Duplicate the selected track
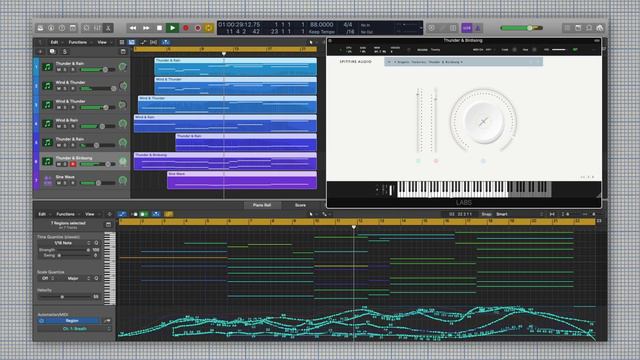The height and width of the screenshot is (360, 640). [x=52, y=52]
